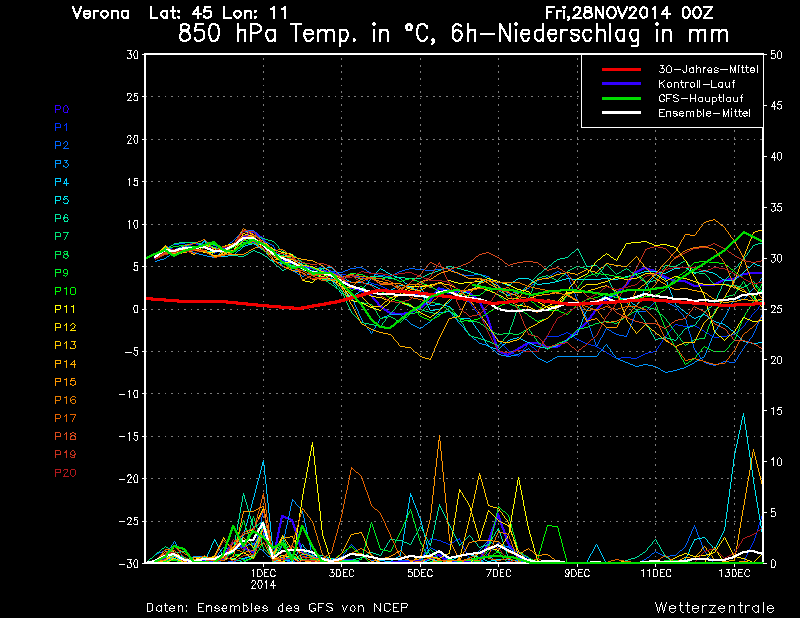Click the P14 ensemble member label
Viewport: 800px width, 618px height.
(x=65, y=364)
